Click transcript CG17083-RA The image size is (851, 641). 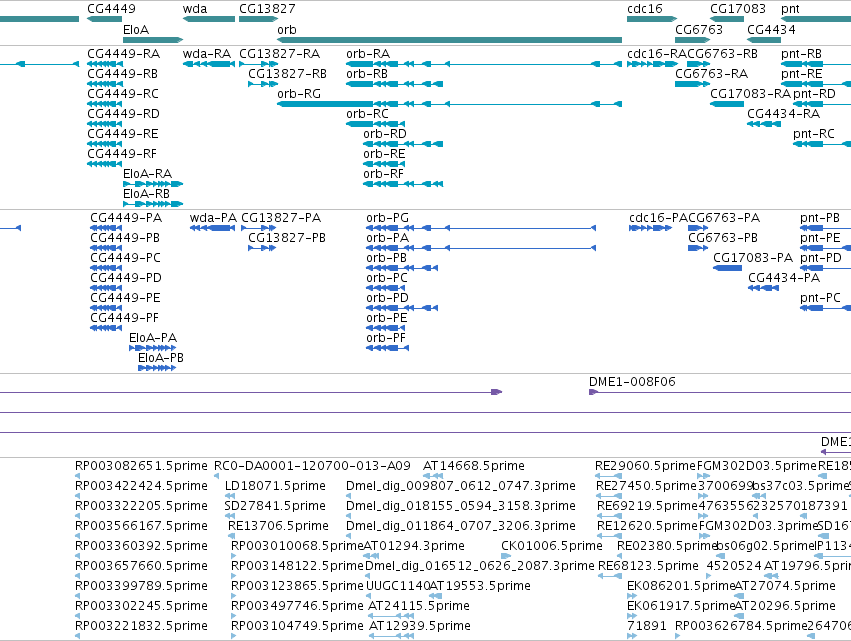pos(727,104)
